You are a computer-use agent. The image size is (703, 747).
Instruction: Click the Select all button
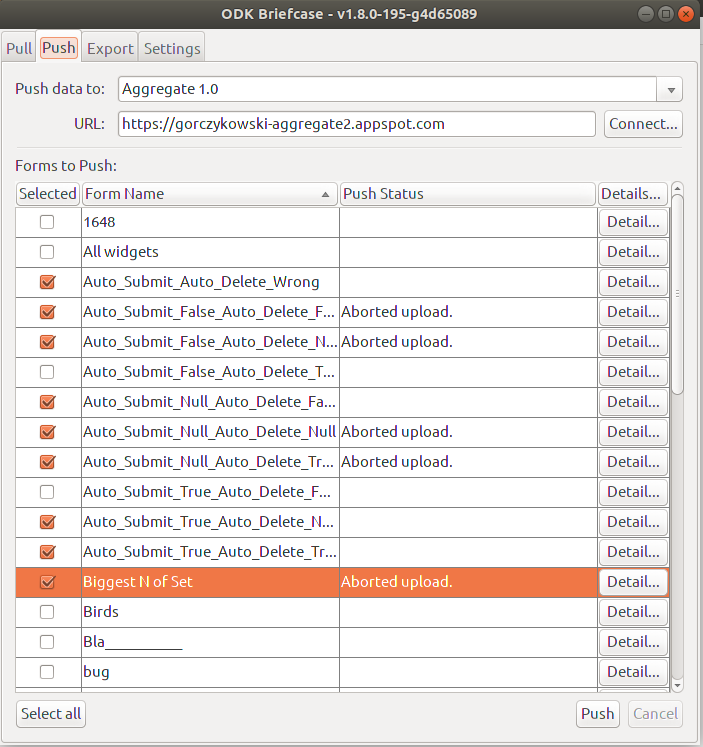(x=51, y=714)
